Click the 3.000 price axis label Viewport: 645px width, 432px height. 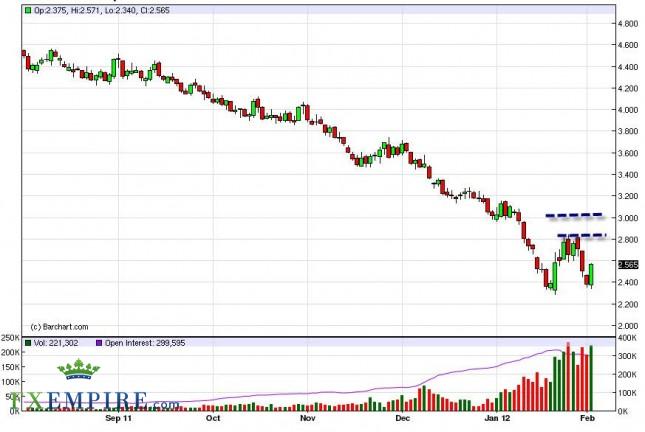point(628,218)
